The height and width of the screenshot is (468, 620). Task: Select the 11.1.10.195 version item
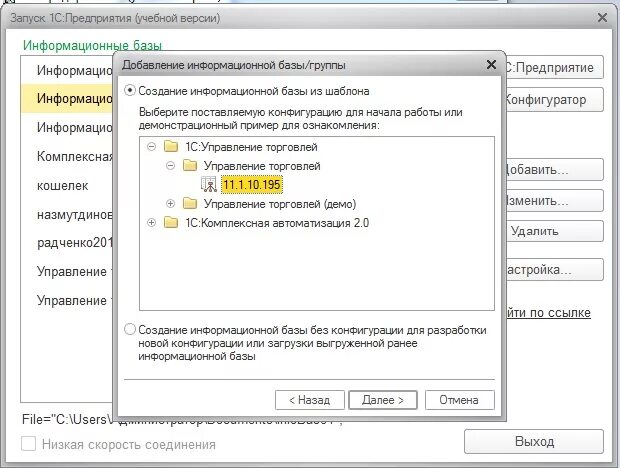tap(252, 185)
